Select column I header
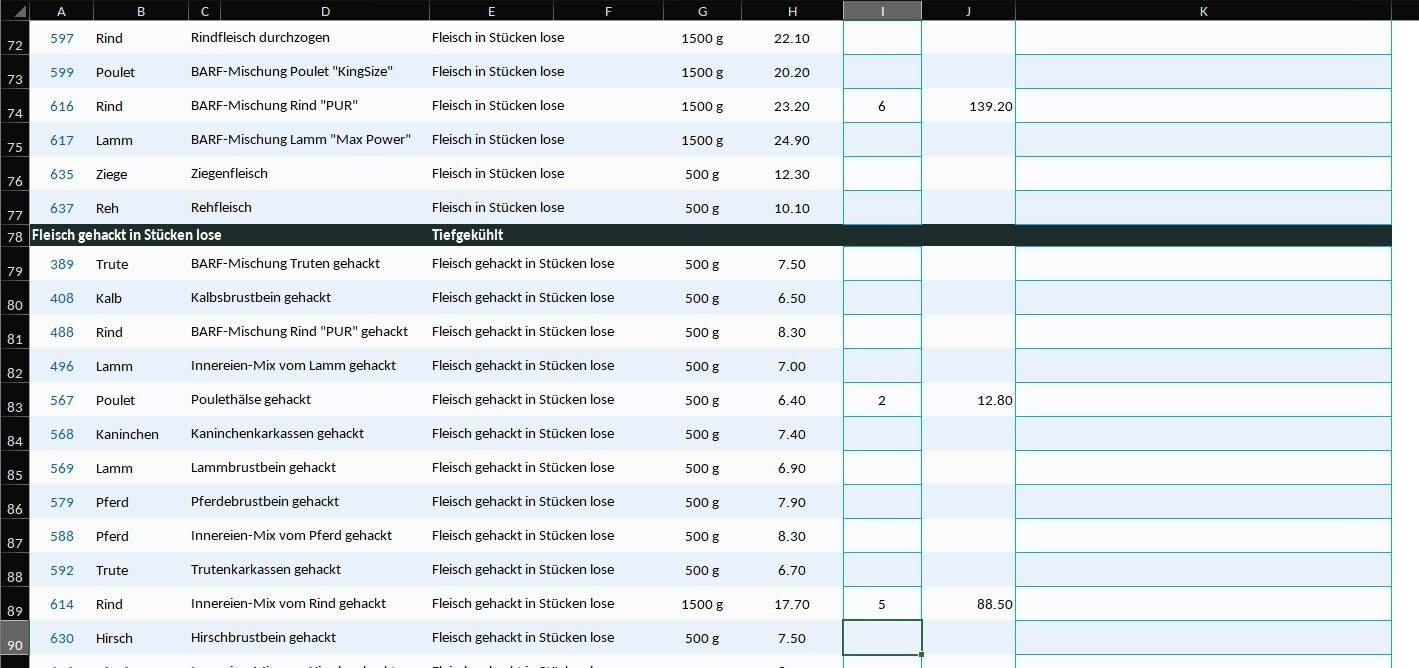1419x668 pixels. (882, 11)
